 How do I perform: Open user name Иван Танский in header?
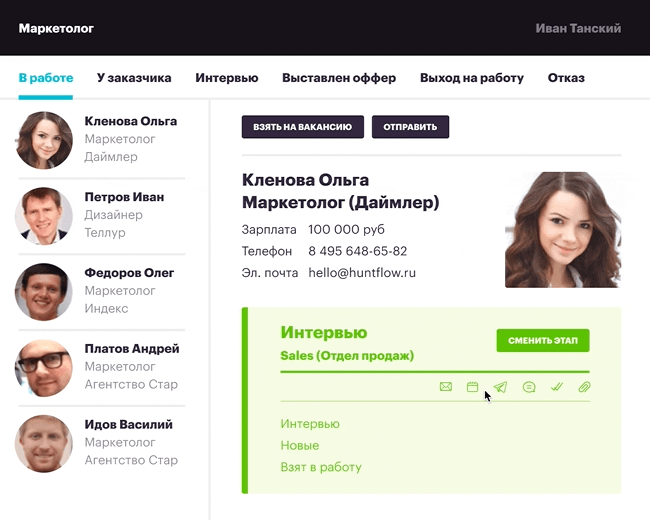(x=578, y=28)
